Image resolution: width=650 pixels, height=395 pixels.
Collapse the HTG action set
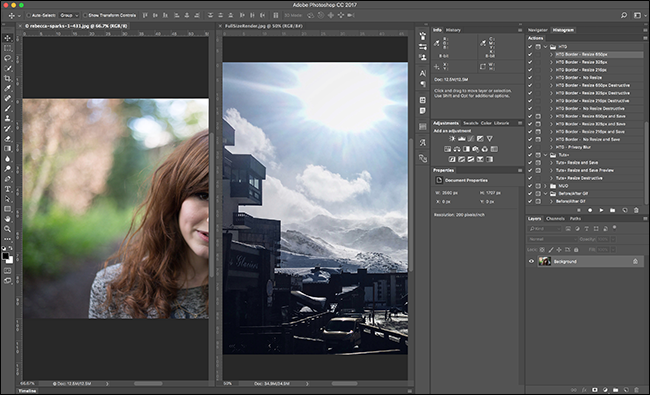click(546, 47)
